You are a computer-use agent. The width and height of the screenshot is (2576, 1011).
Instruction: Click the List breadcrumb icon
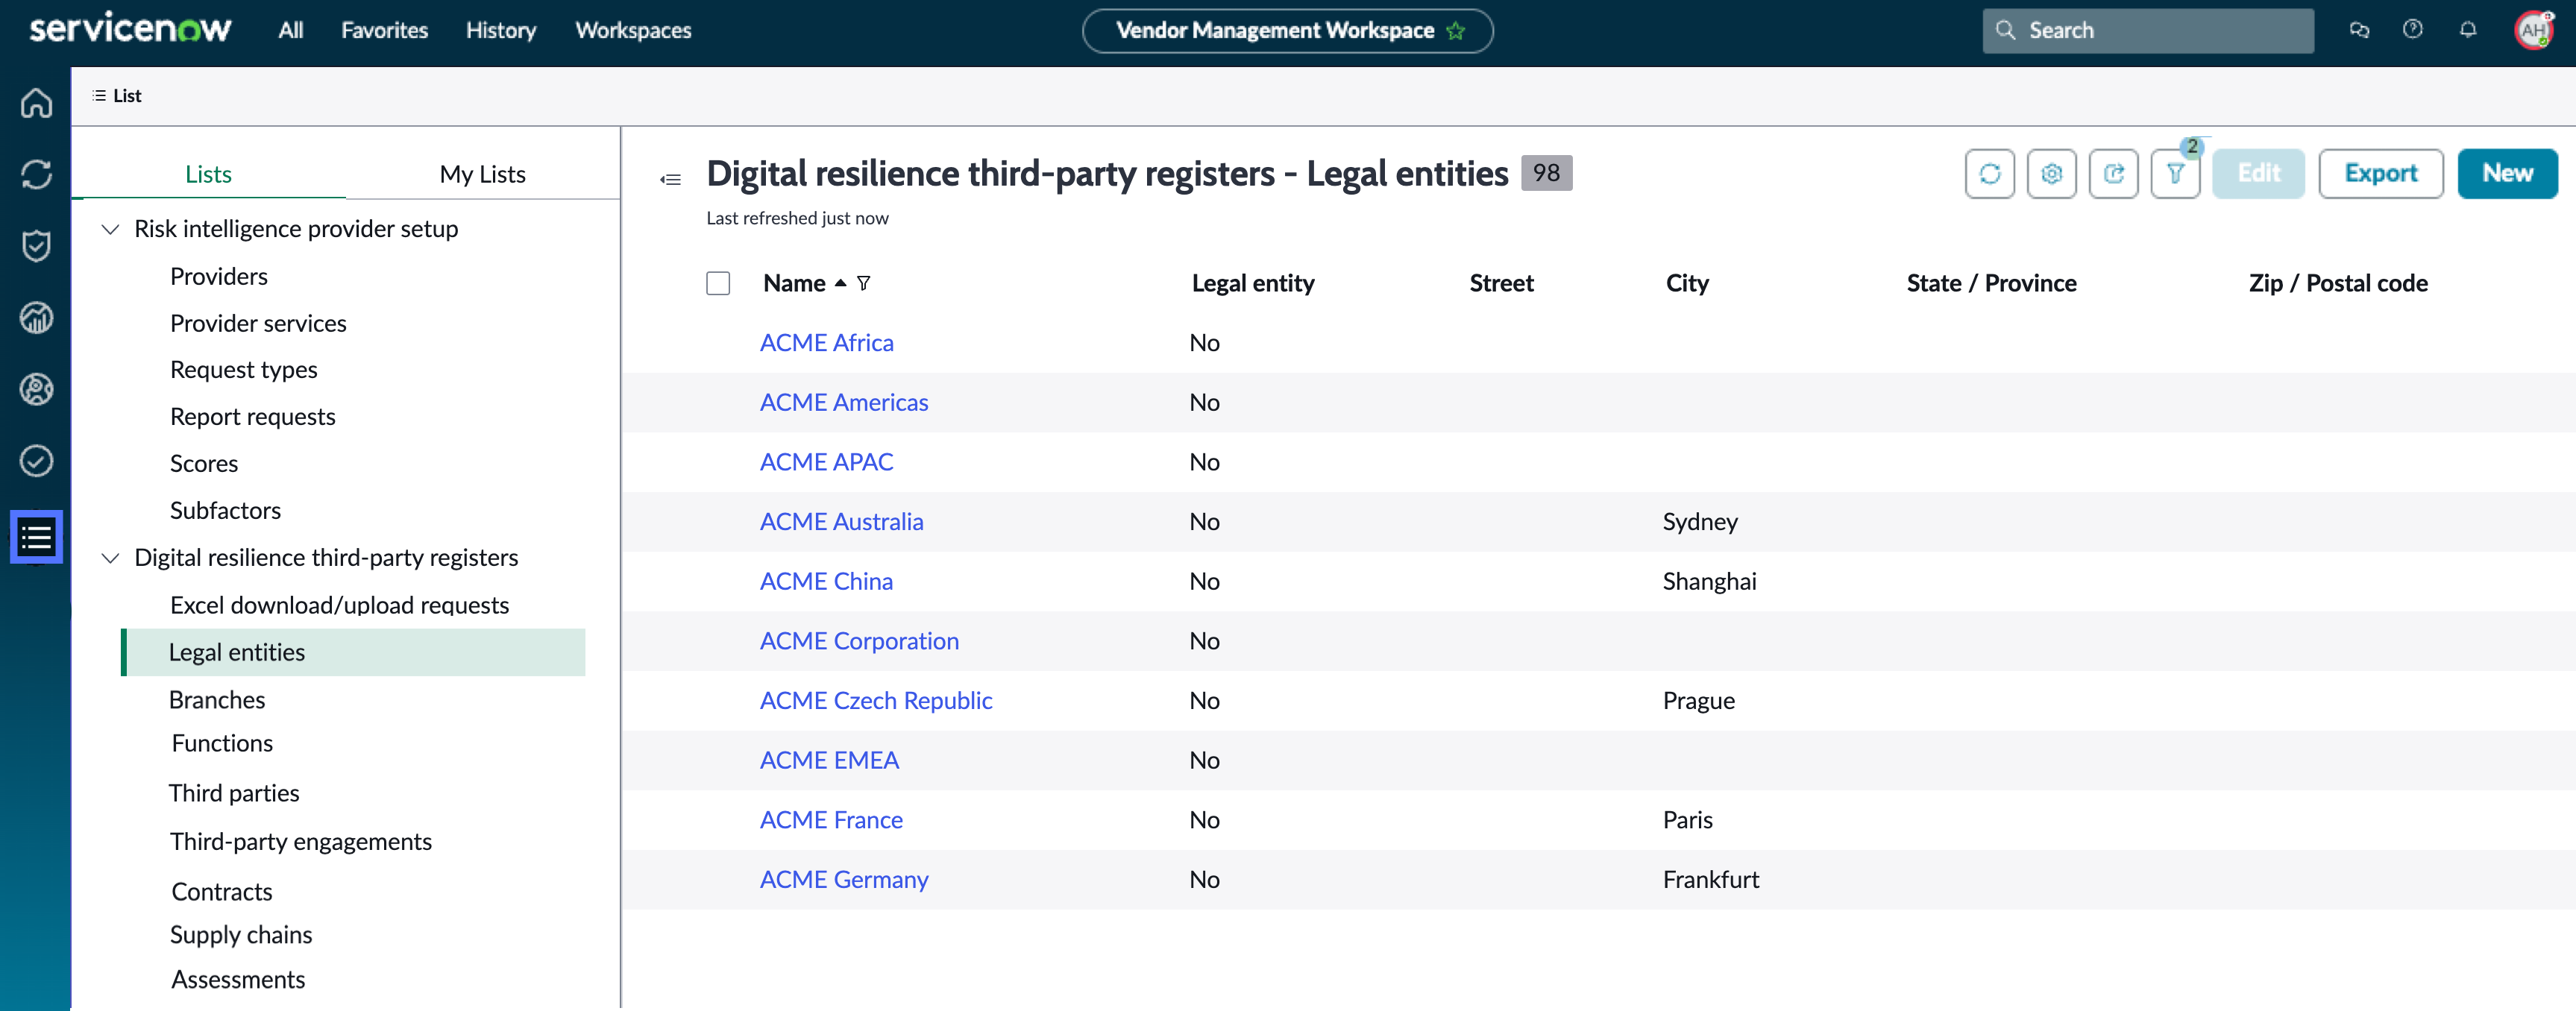(x=98, y=96)
